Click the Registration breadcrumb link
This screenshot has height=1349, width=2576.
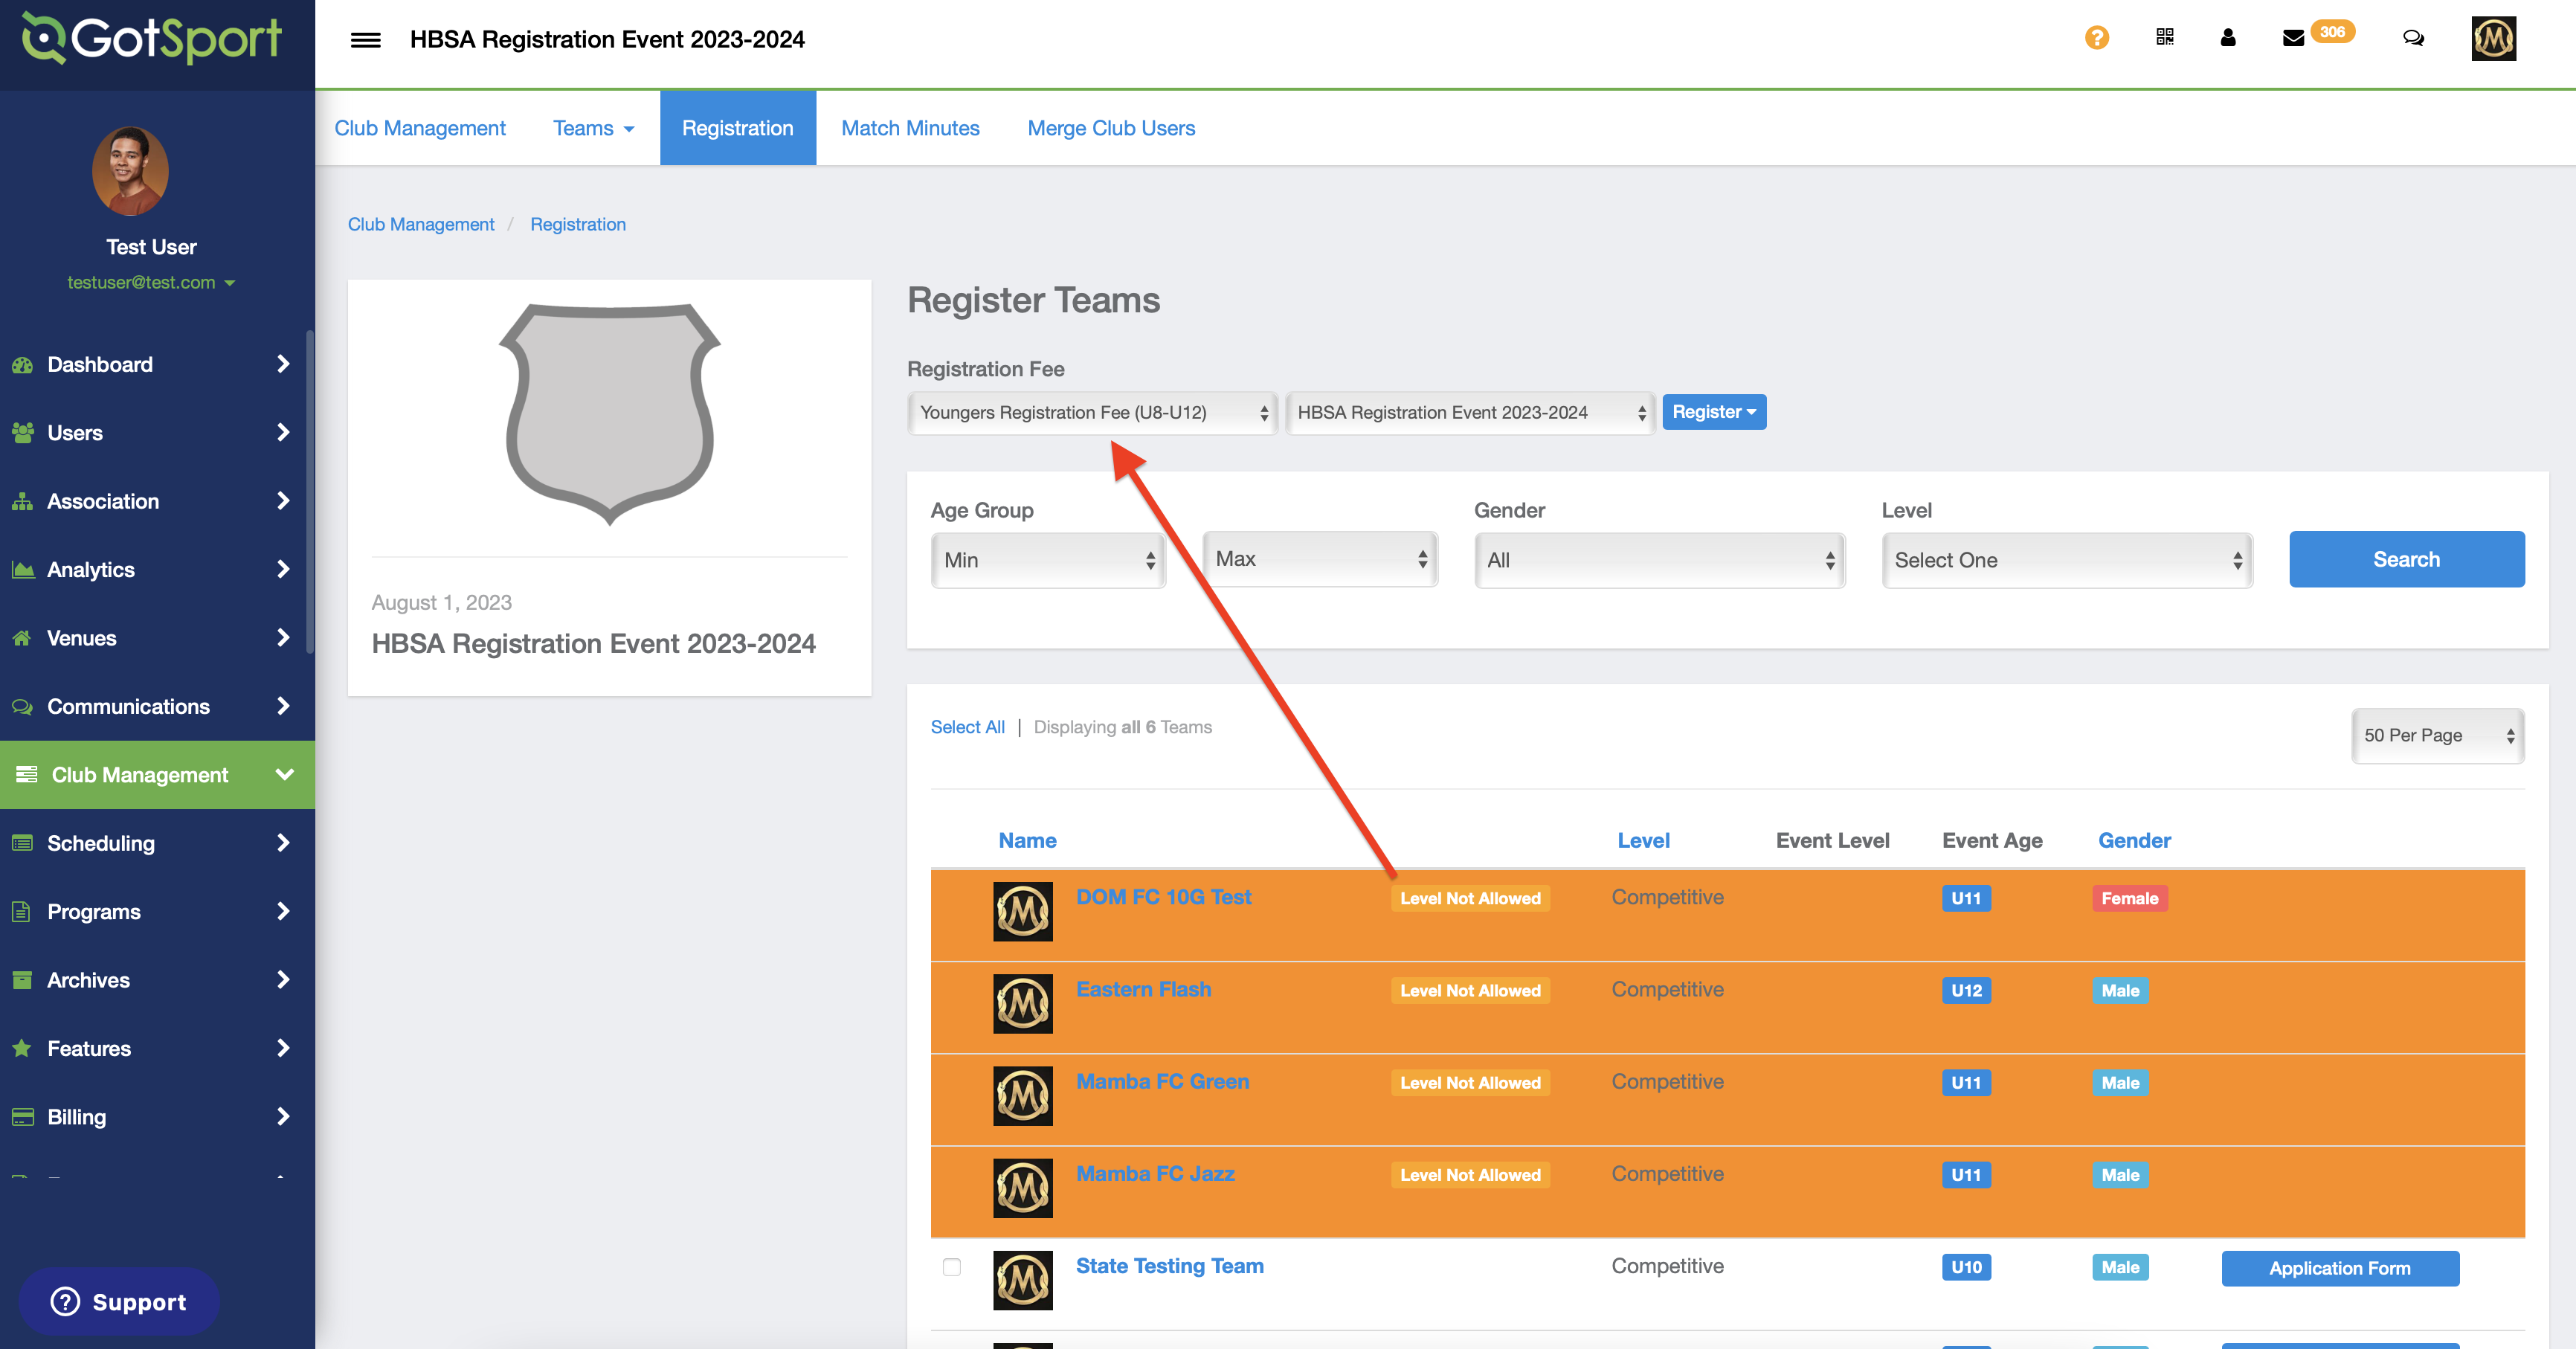tap(578, 224)
